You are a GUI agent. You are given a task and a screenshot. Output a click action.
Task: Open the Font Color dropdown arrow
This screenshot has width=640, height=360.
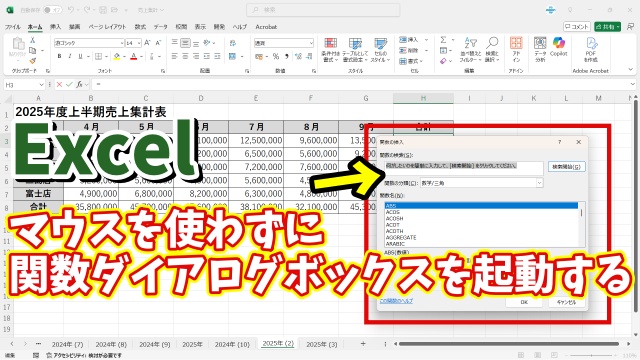(x=141, y=56)
